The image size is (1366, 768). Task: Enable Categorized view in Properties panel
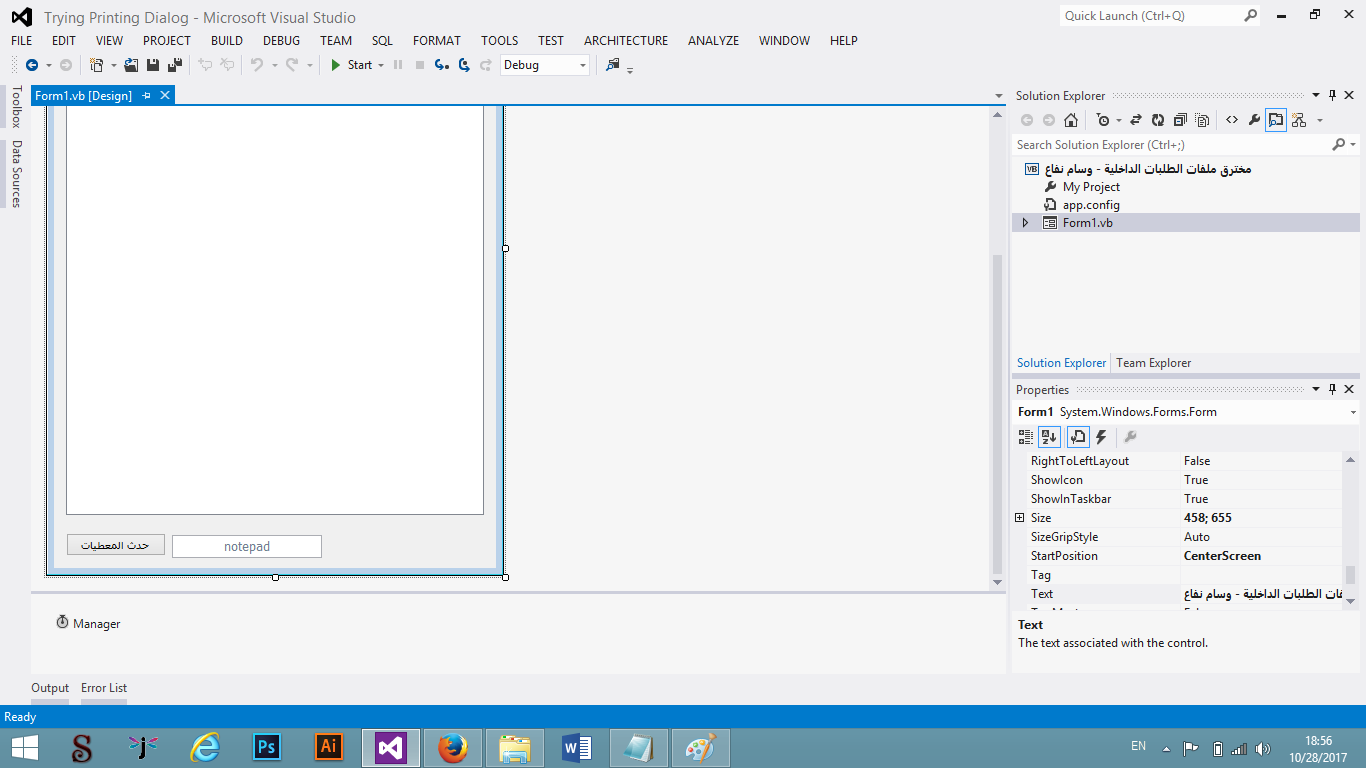1026,437
